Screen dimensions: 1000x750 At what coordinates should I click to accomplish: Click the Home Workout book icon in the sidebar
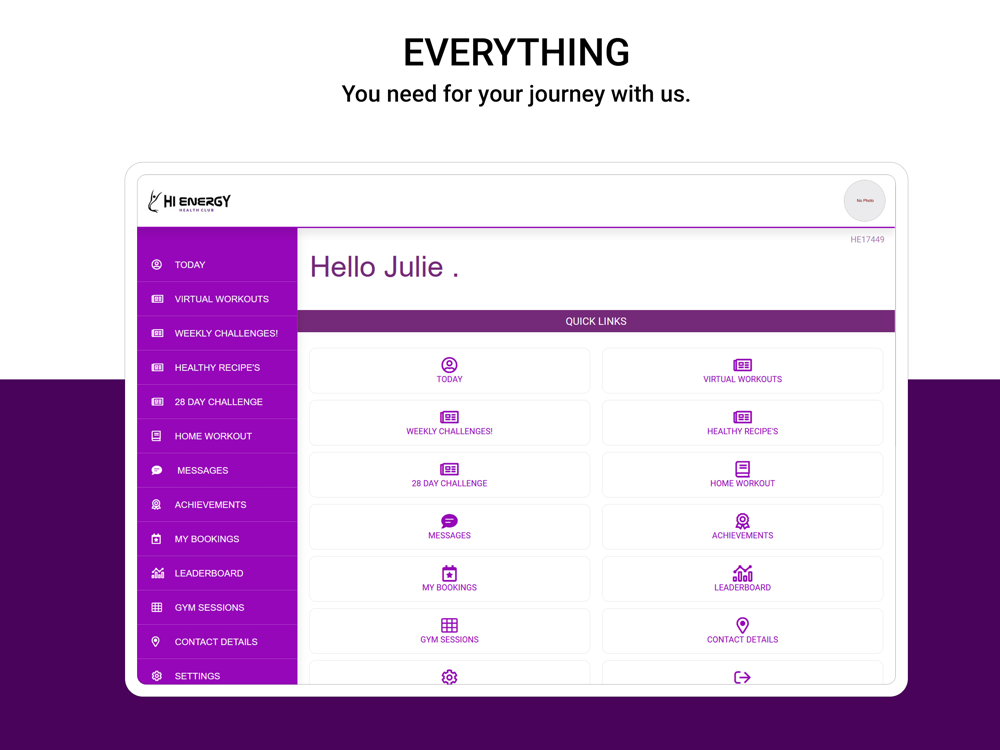[x=156, y=436]
